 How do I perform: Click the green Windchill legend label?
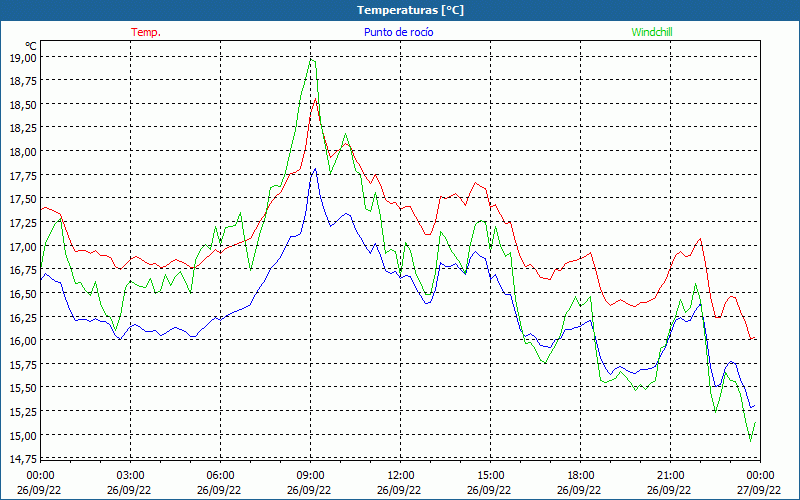pos(652,32)
